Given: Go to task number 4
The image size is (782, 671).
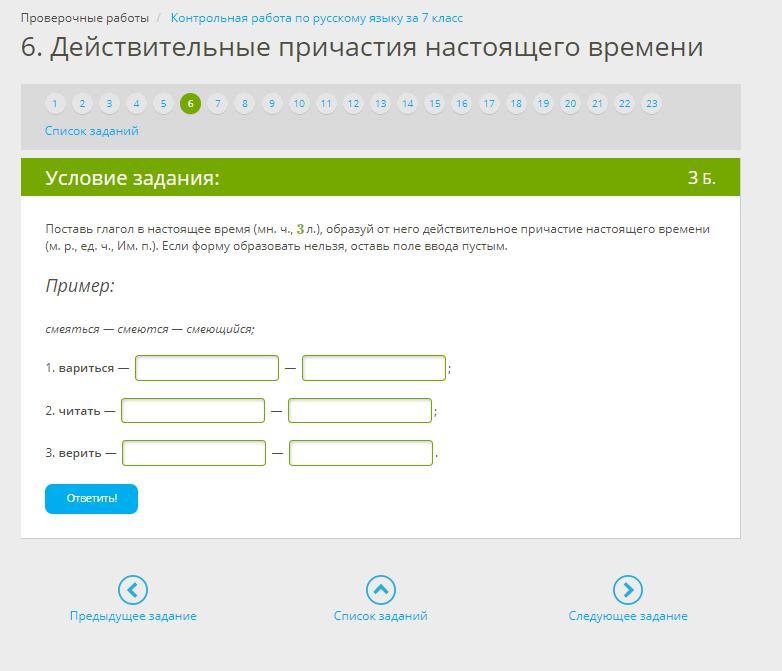Looking at the screenshot, I should (136, 104).
